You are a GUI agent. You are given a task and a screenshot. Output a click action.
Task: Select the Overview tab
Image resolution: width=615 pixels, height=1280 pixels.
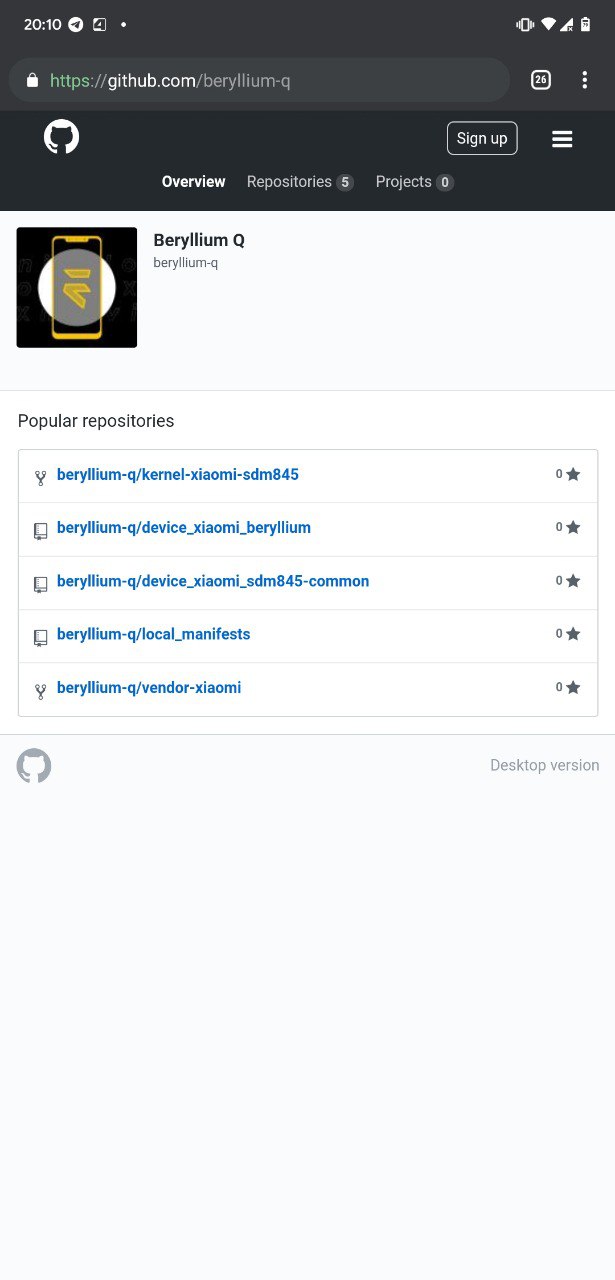194,182
